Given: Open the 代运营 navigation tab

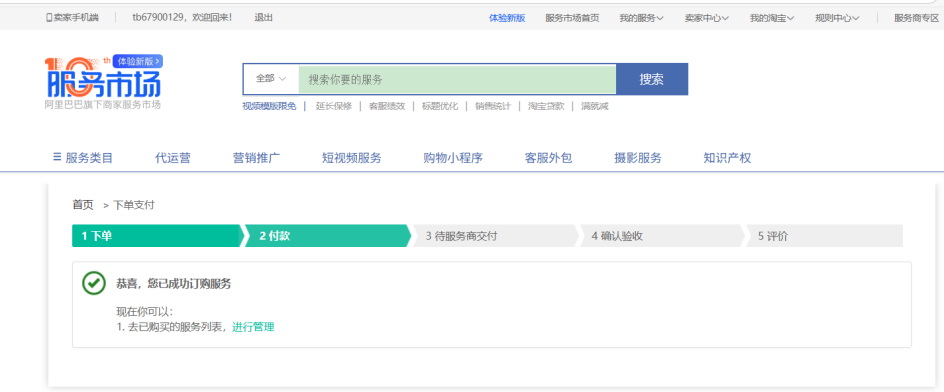Looking at the screenshot, I should (173, 158).
